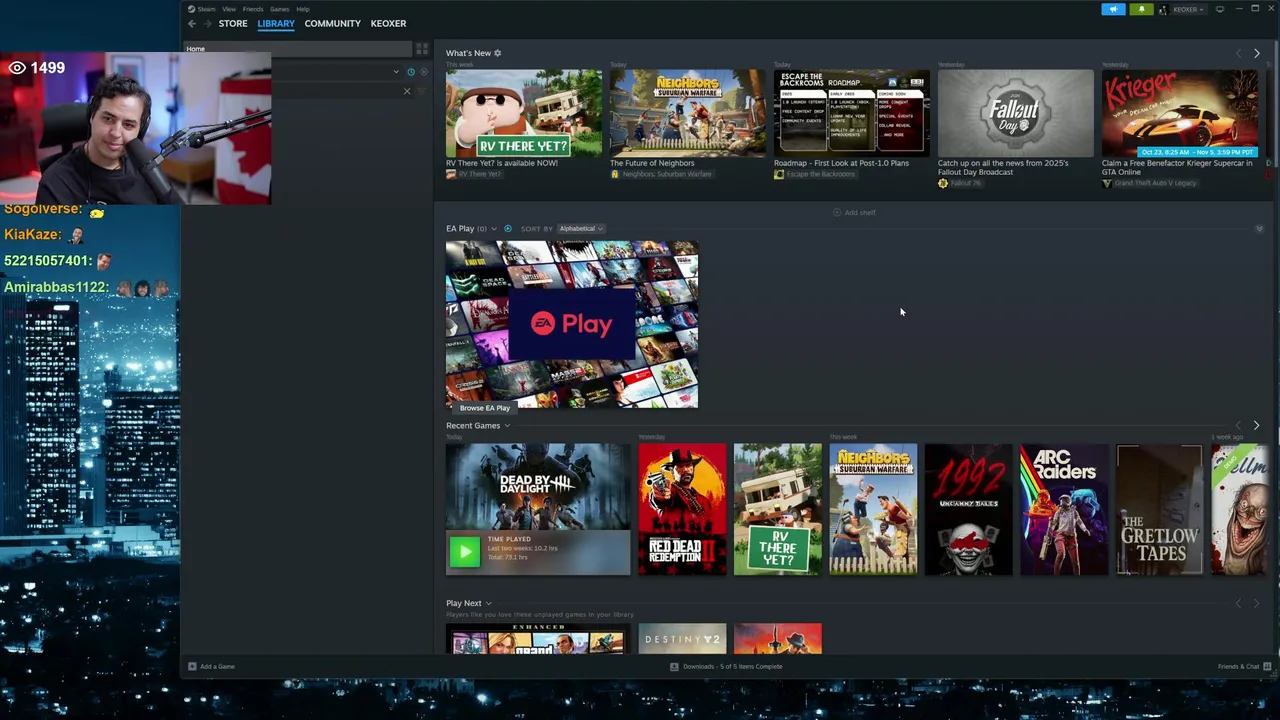Click the Browse EA Play link
This screenshot has width=1280, height=720.
coord(484,408)
